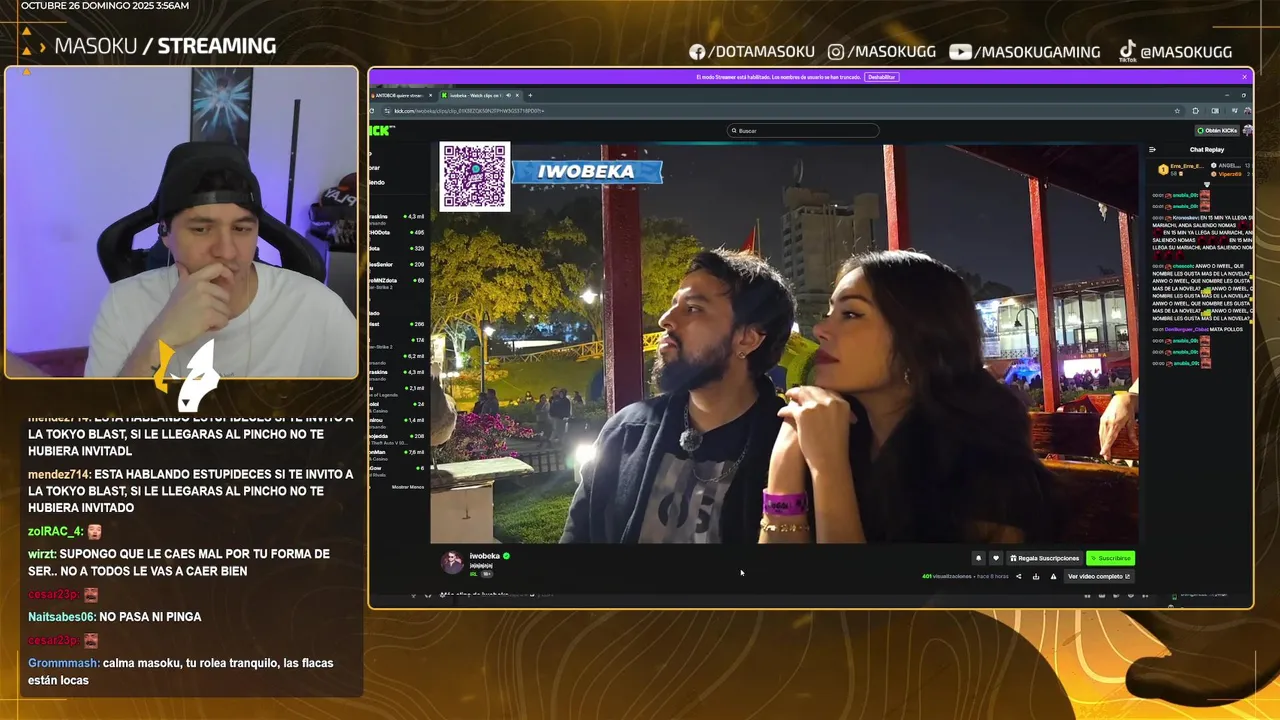Image resolution: width=1280 pixels, height=720 pixels.
Task: Click the IWOBEKA banner overlay in the video
Action: click(x=587, y=172)
